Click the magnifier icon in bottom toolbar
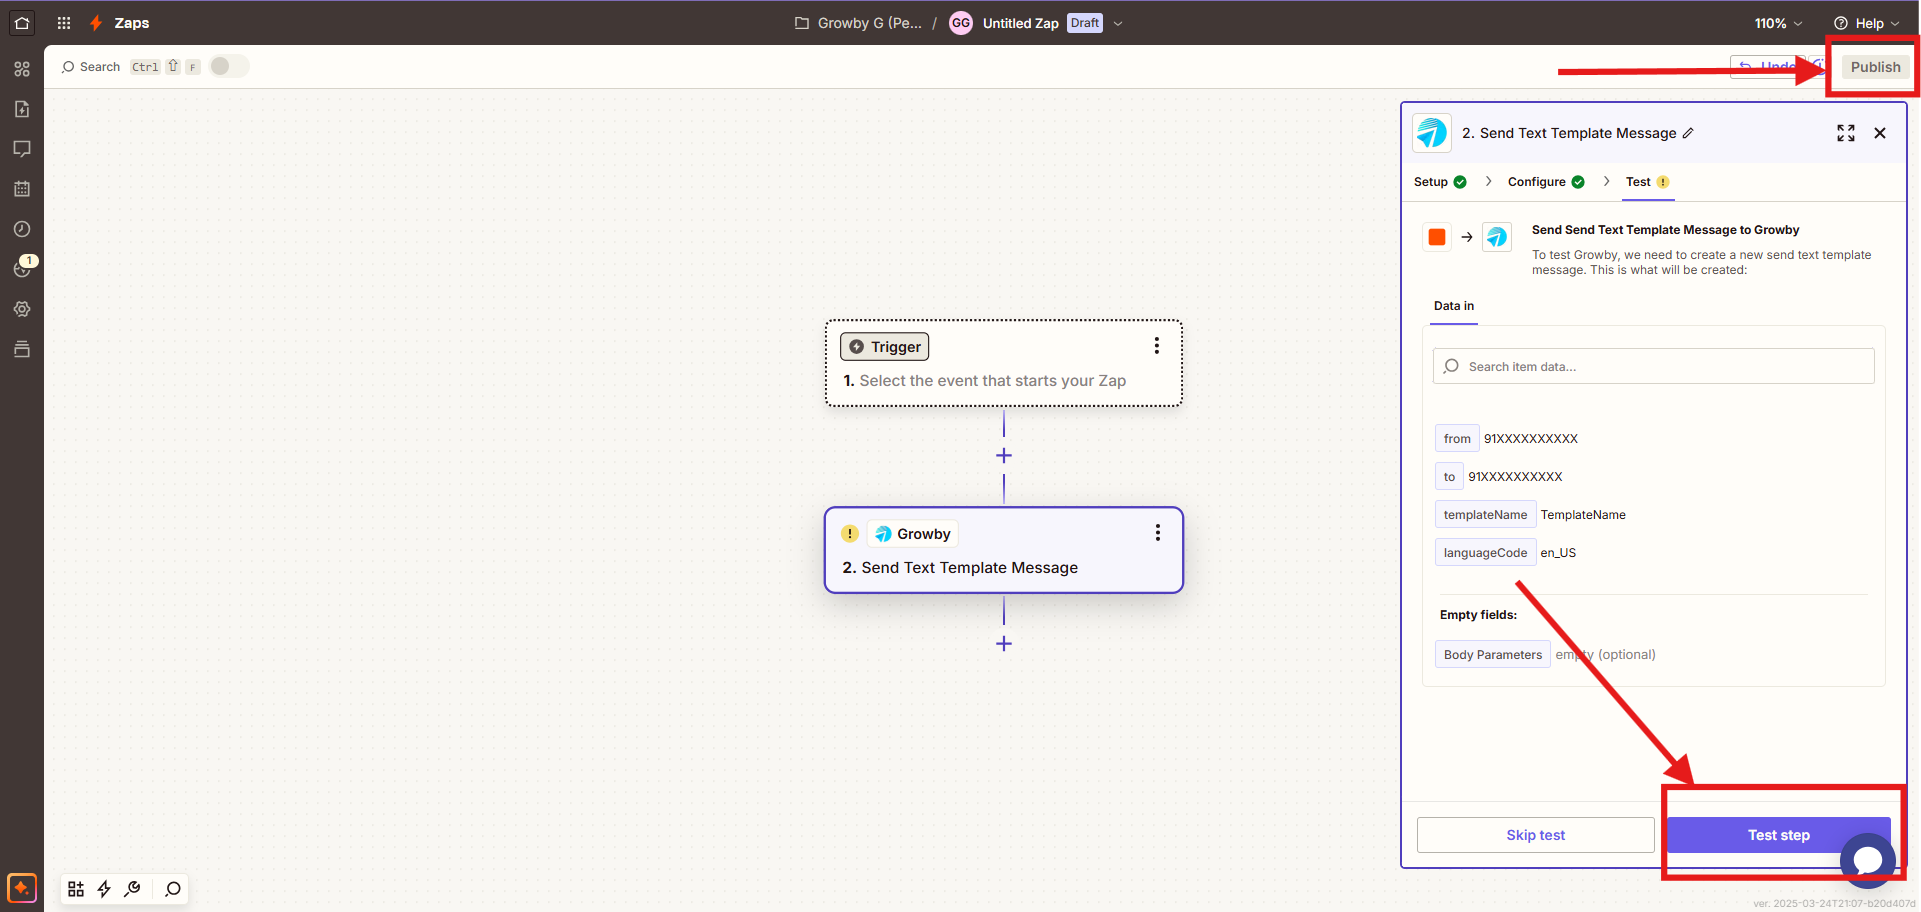1921x912 pixels. (x=173, y=889)
